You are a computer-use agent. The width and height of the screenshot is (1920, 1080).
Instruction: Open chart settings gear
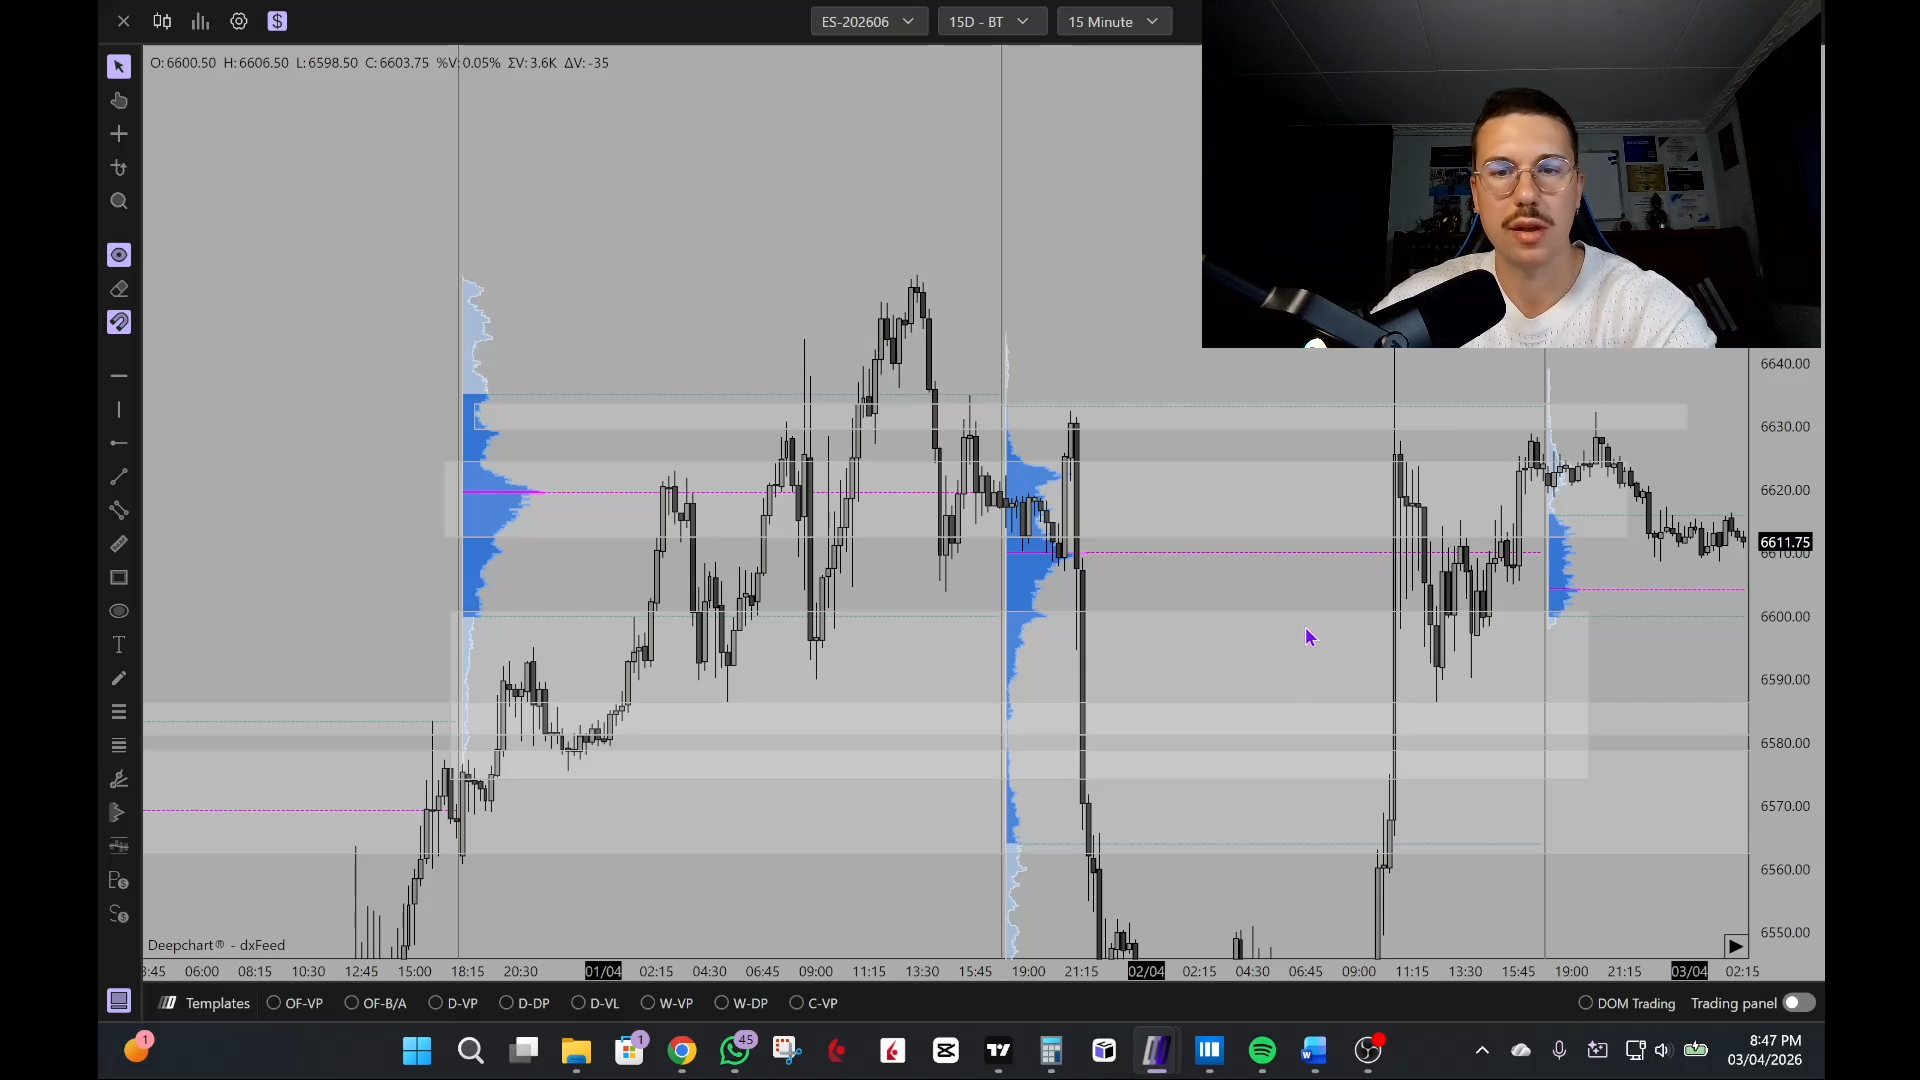tap(239, 21)
